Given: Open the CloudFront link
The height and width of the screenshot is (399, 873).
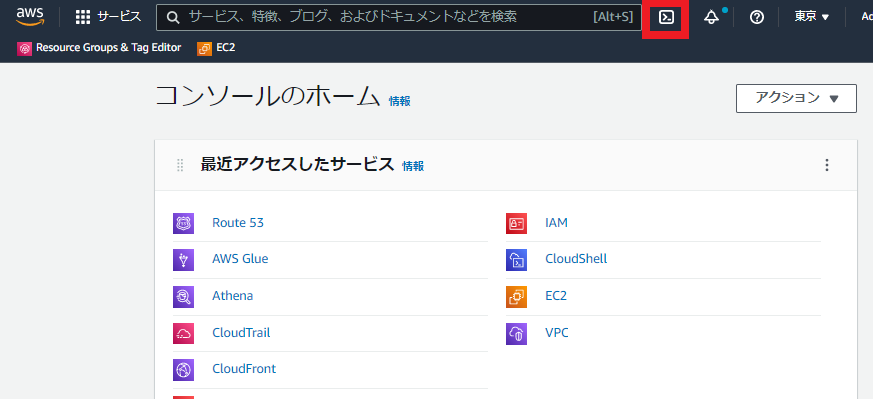Looking at the screenshot, I should click(x=244, y=369).
